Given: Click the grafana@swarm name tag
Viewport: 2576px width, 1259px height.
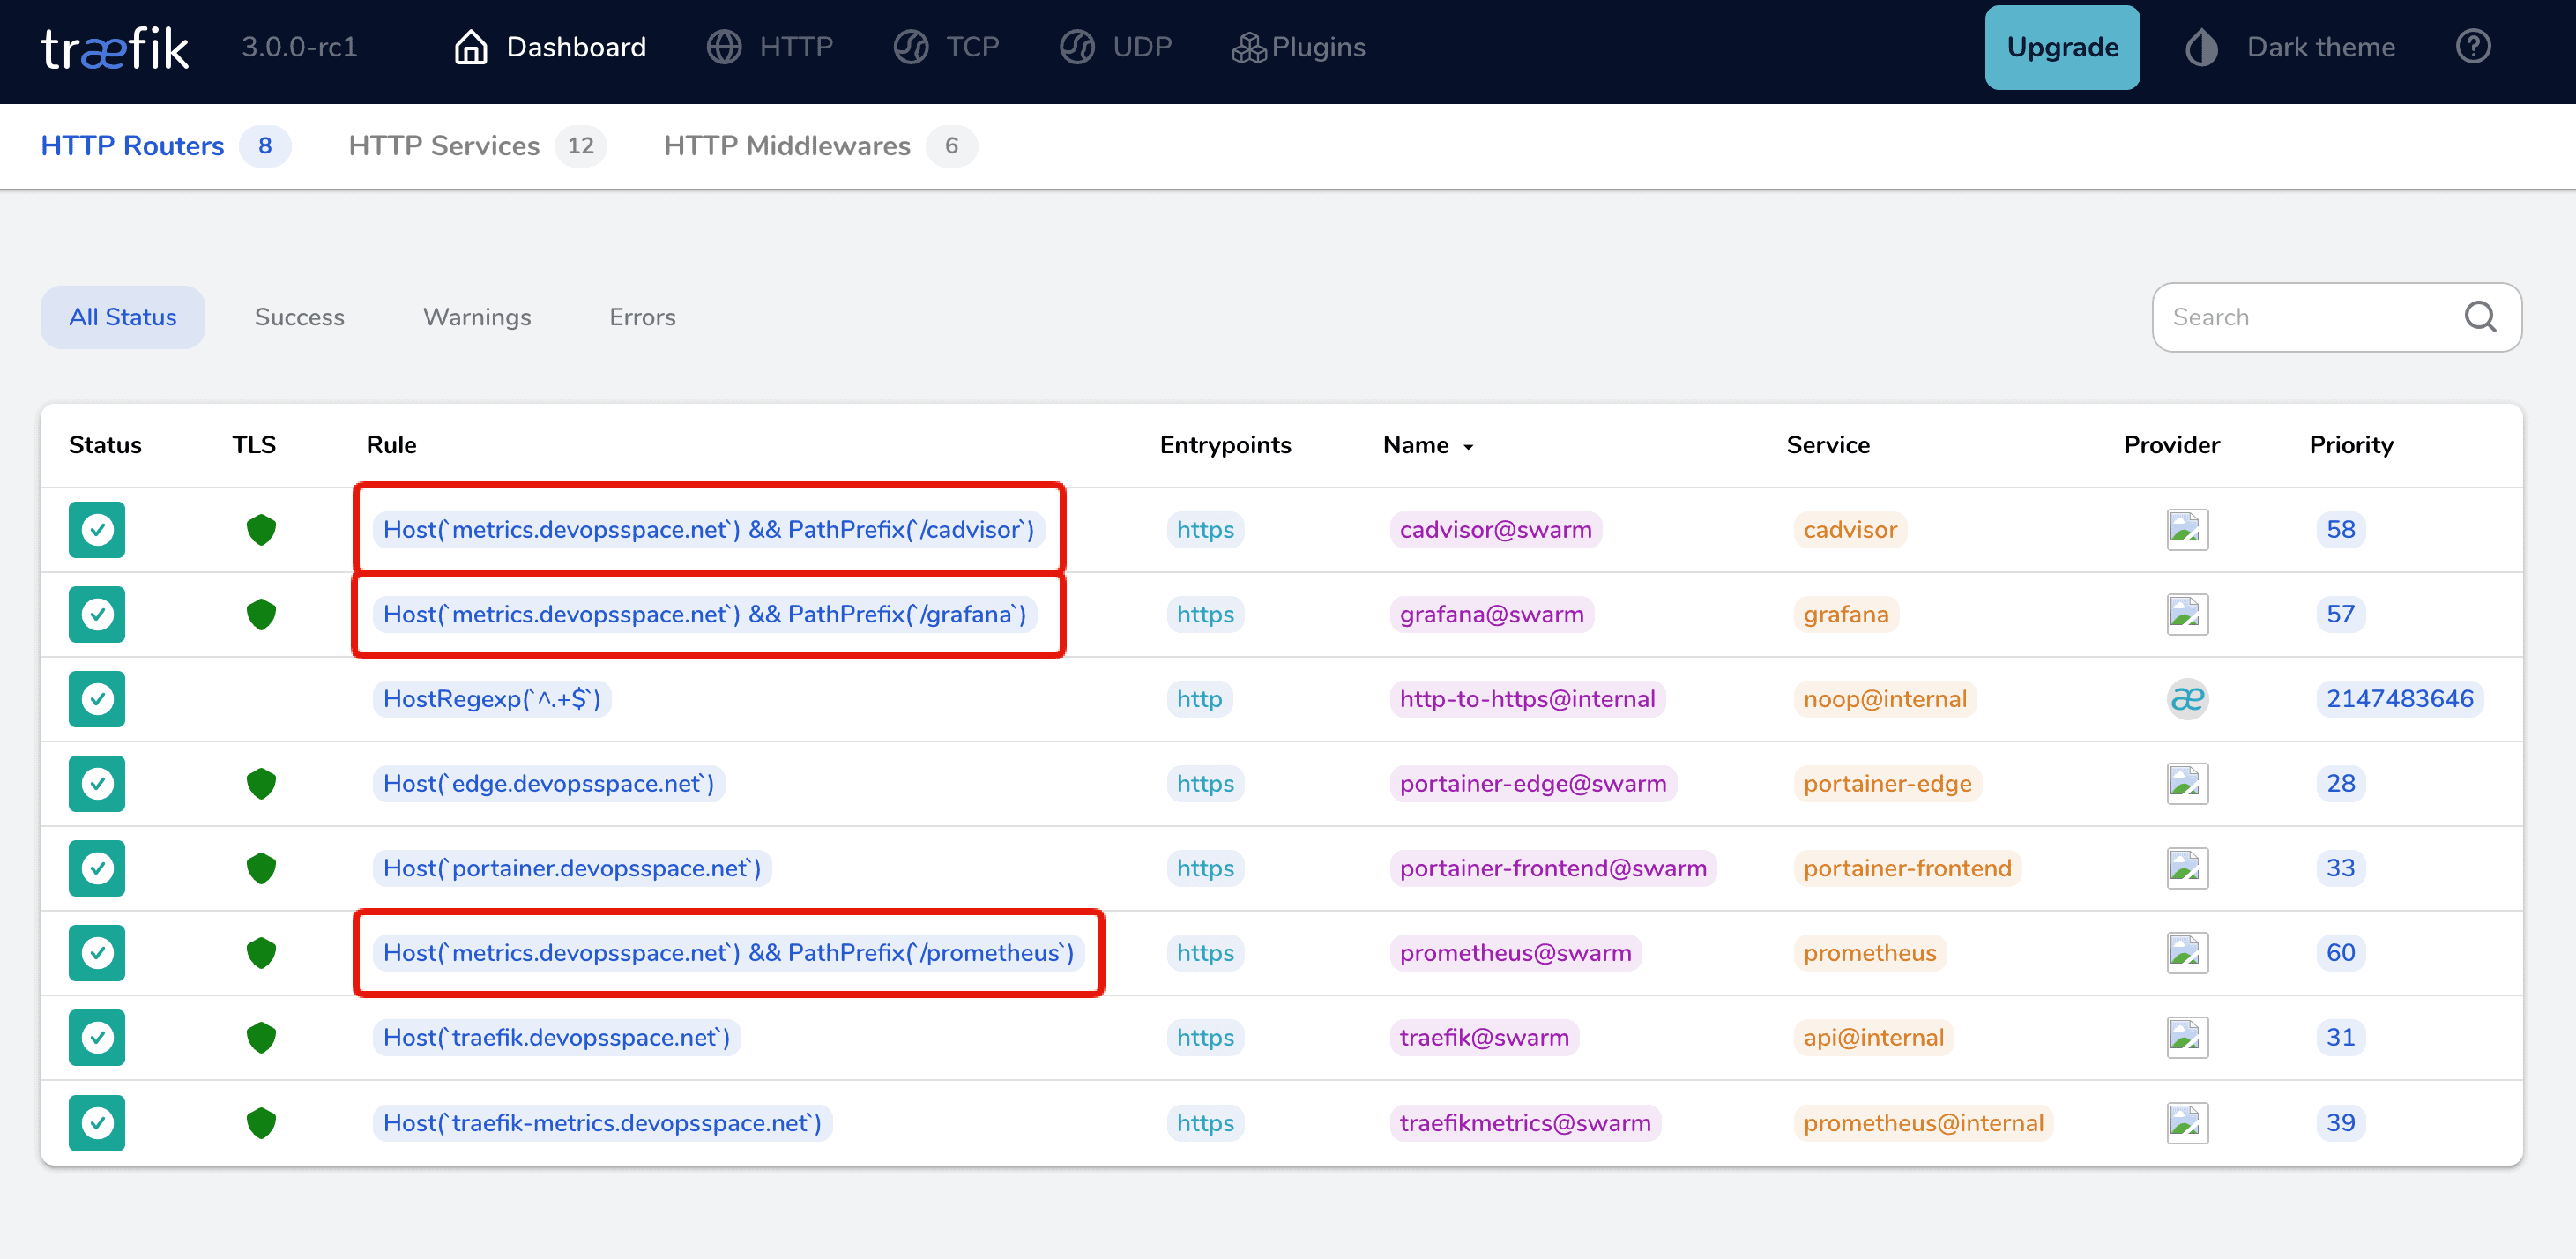Looking at the screenshot, I should pyautogui.click(x=1491, y=614).
